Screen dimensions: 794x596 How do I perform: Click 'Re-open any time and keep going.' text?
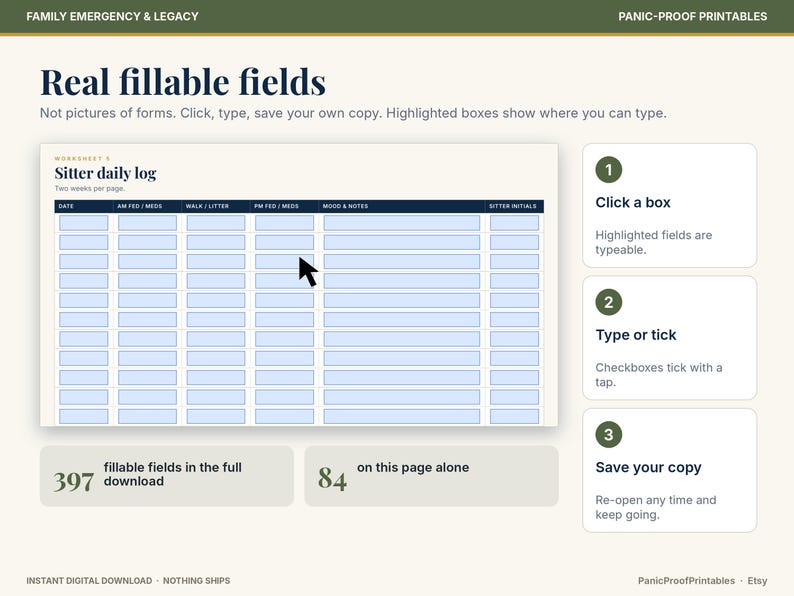[655, 507]
